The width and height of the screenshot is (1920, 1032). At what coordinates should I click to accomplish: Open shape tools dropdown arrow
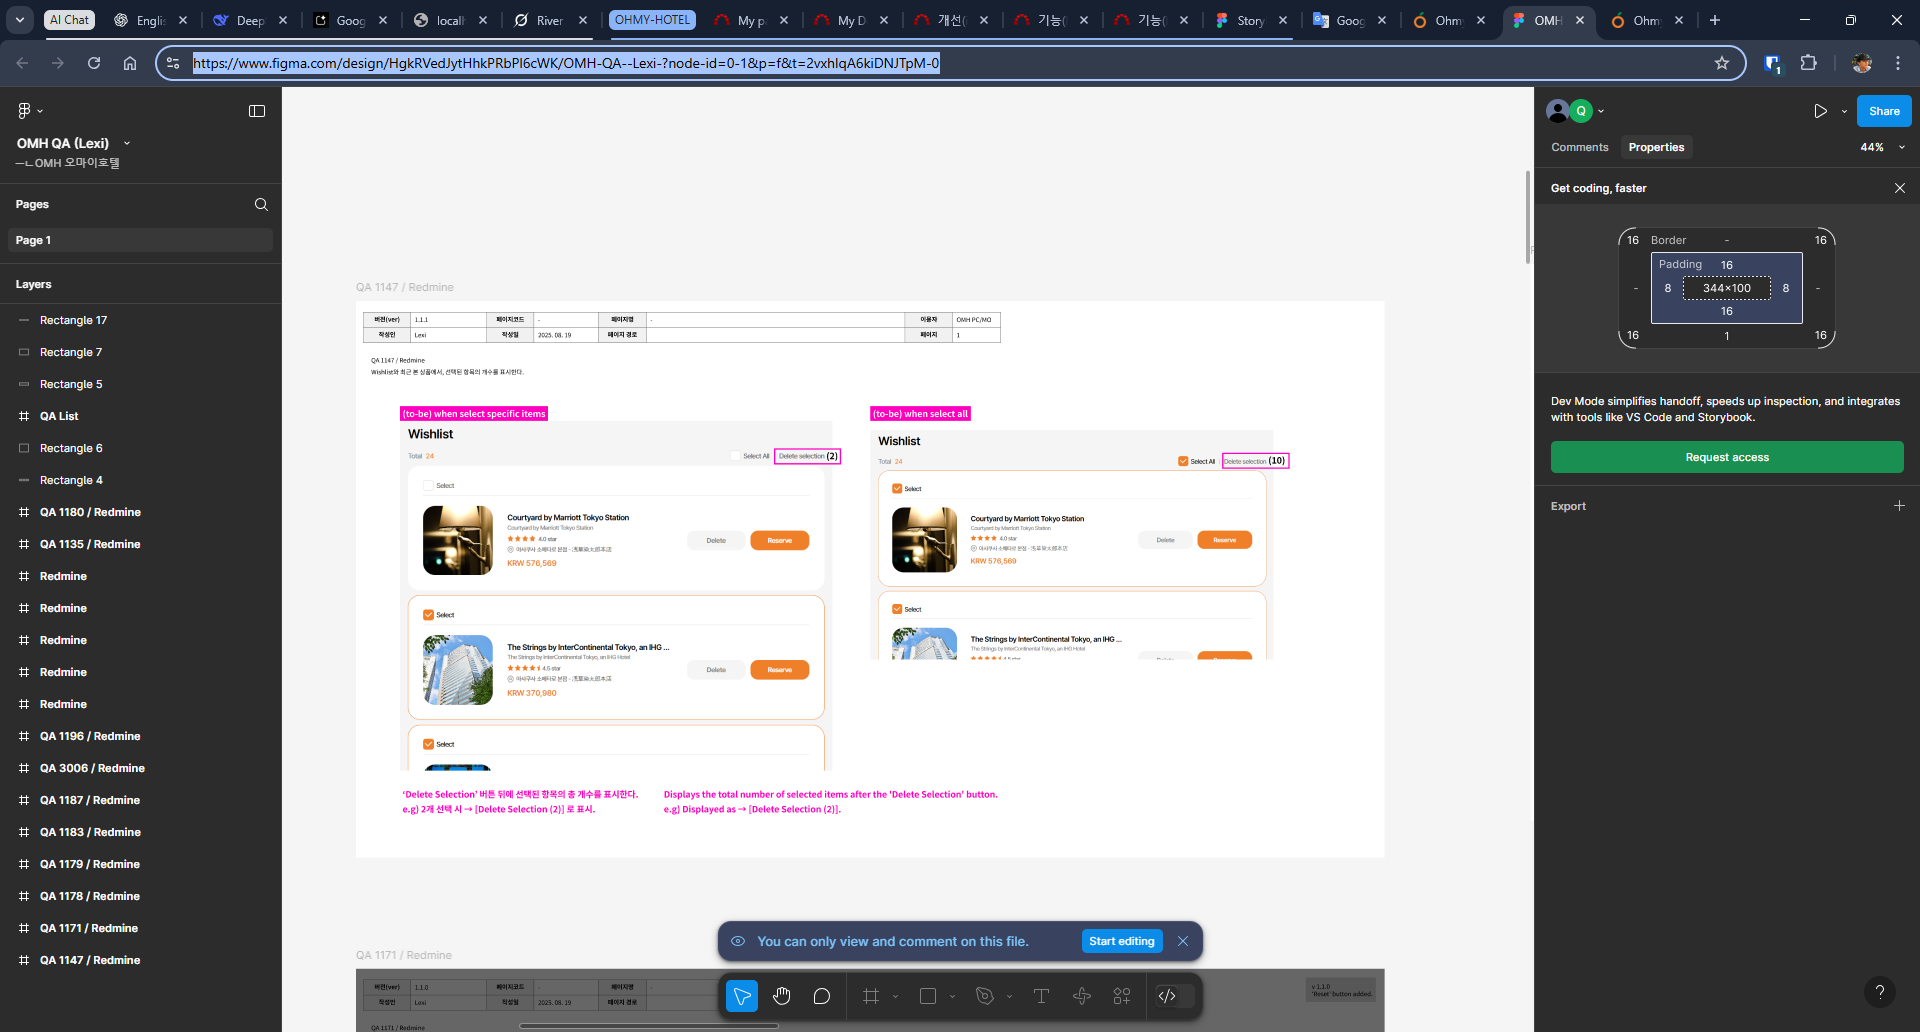(x=952, y=996)
